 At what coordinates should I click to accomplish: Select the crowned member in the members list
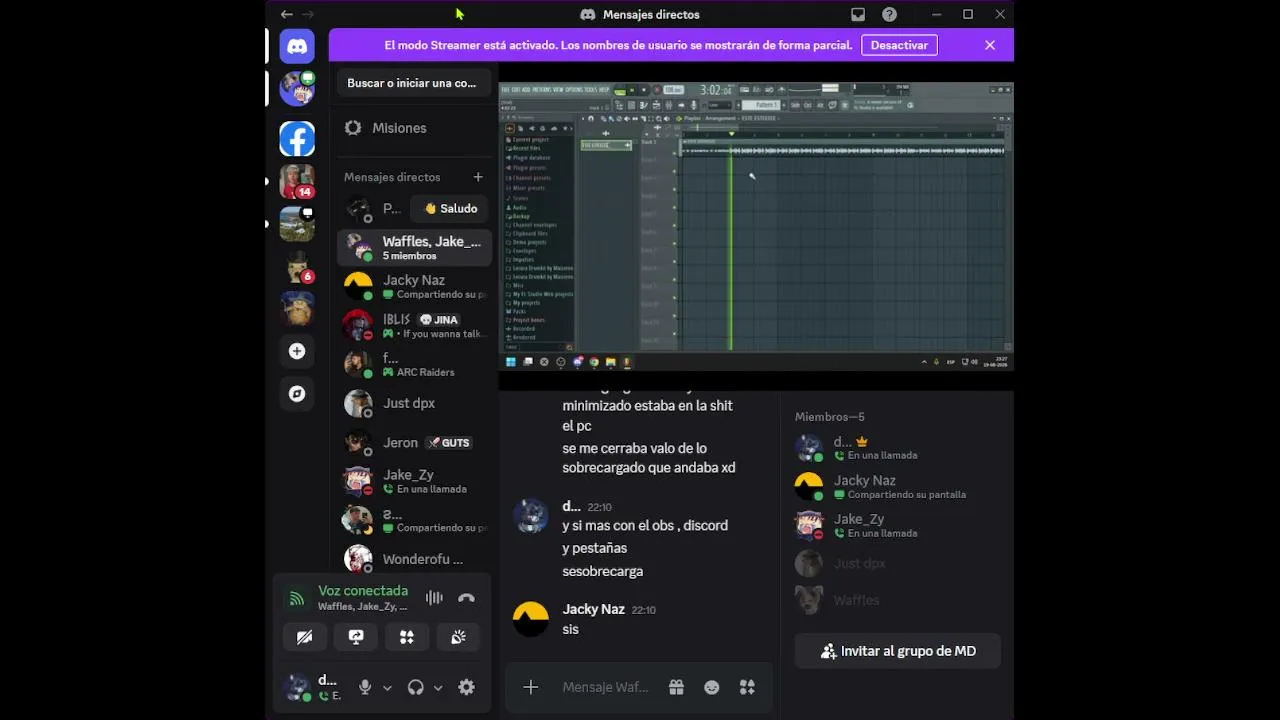pyautogui.click(x=898, y=447)
